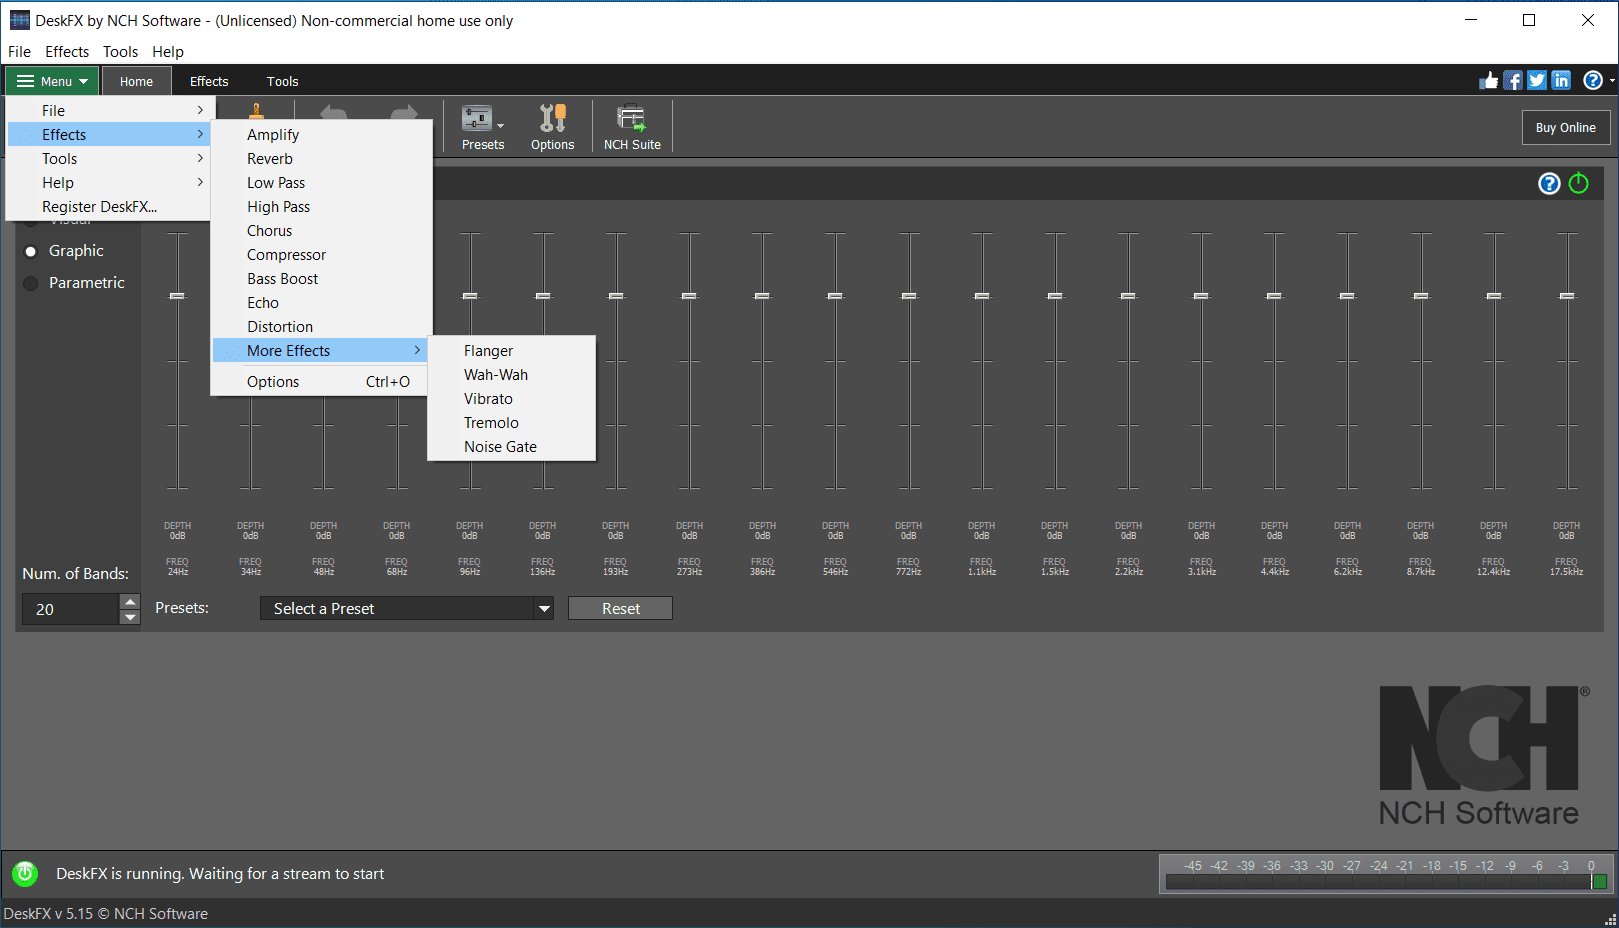Choose the Vibrato effect

pyautogui.click(x=511, y=399)
